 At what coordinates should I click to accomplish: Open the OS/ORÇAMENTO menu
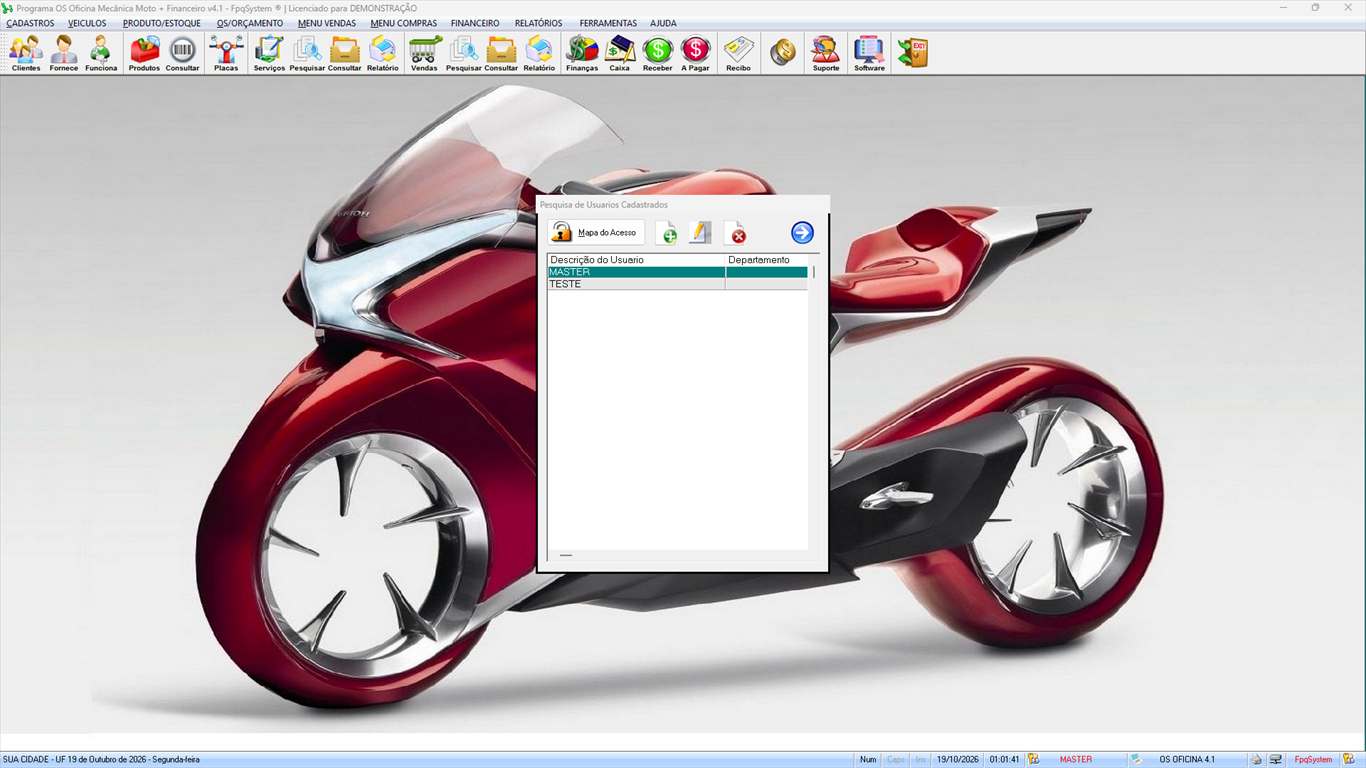(x=250, y=23)
